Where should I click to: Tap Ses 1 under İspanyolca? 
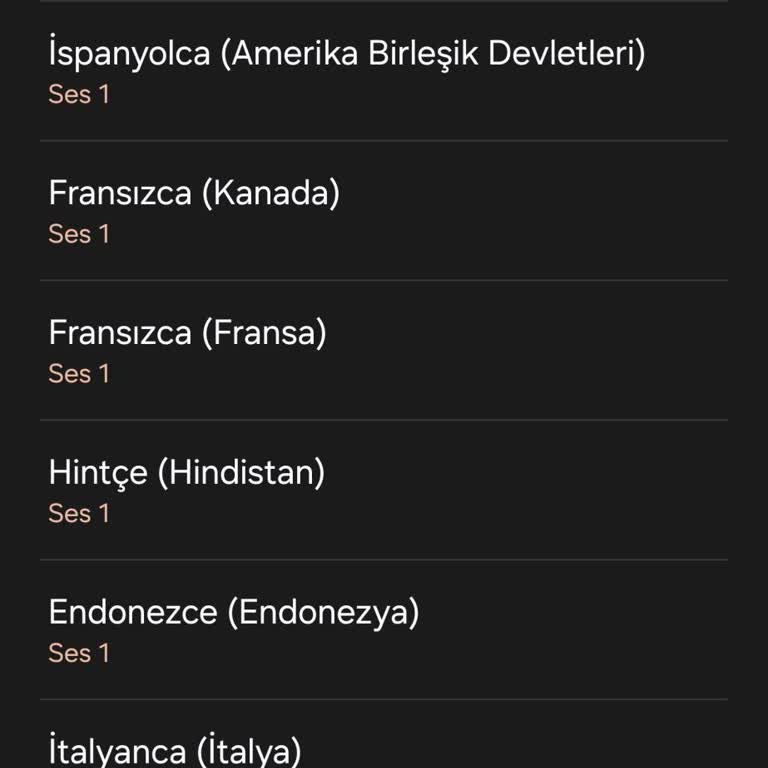click(x=79, y=94)
